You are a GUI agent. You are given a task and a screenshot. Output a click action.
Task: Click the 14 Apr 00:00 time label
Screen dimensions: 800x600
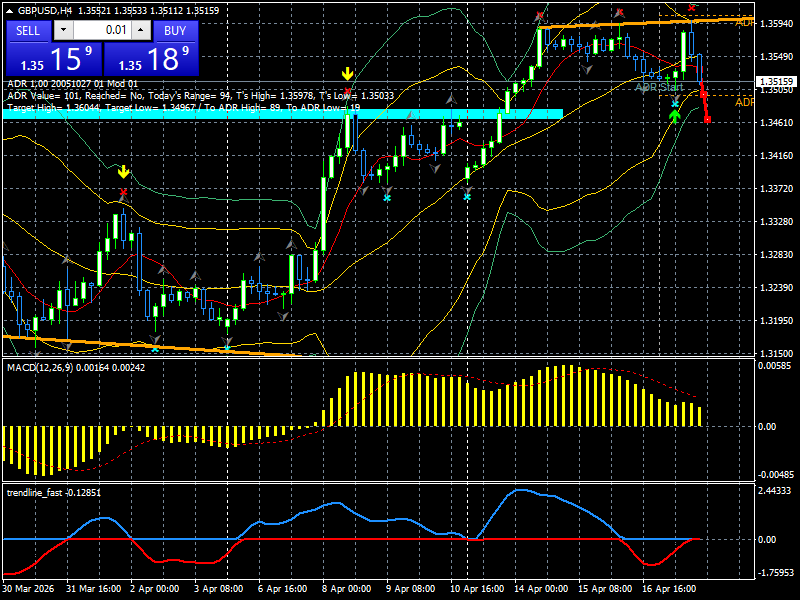(x=541, y=589)
